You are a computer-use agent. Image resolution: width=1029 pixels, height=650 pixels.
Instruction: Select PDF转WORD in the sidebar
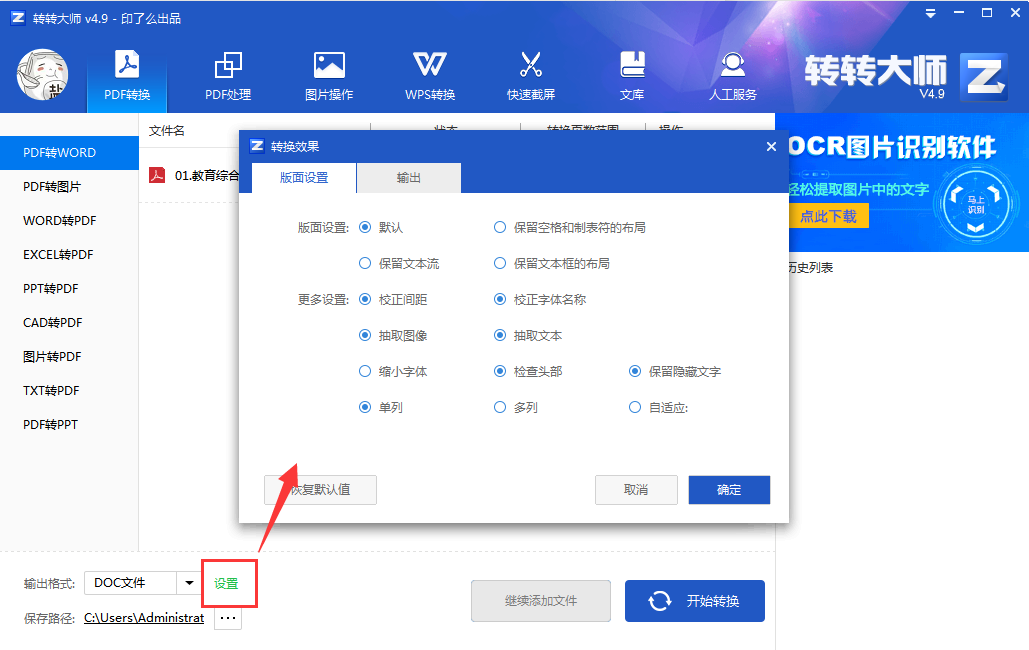69,152
